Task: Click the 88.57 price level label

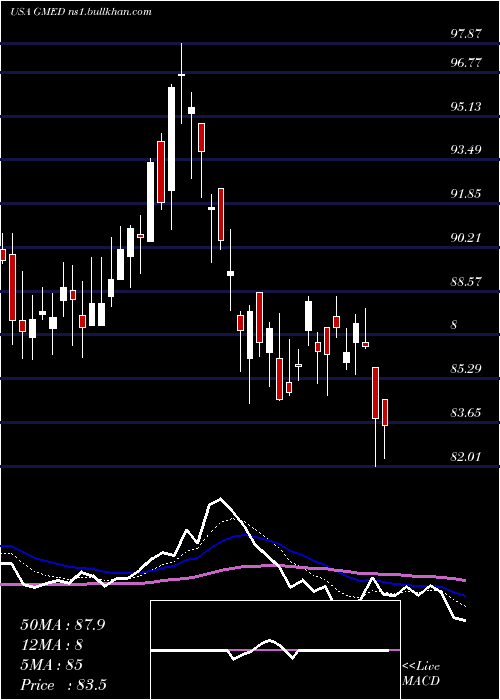Action: click(466, 282)
